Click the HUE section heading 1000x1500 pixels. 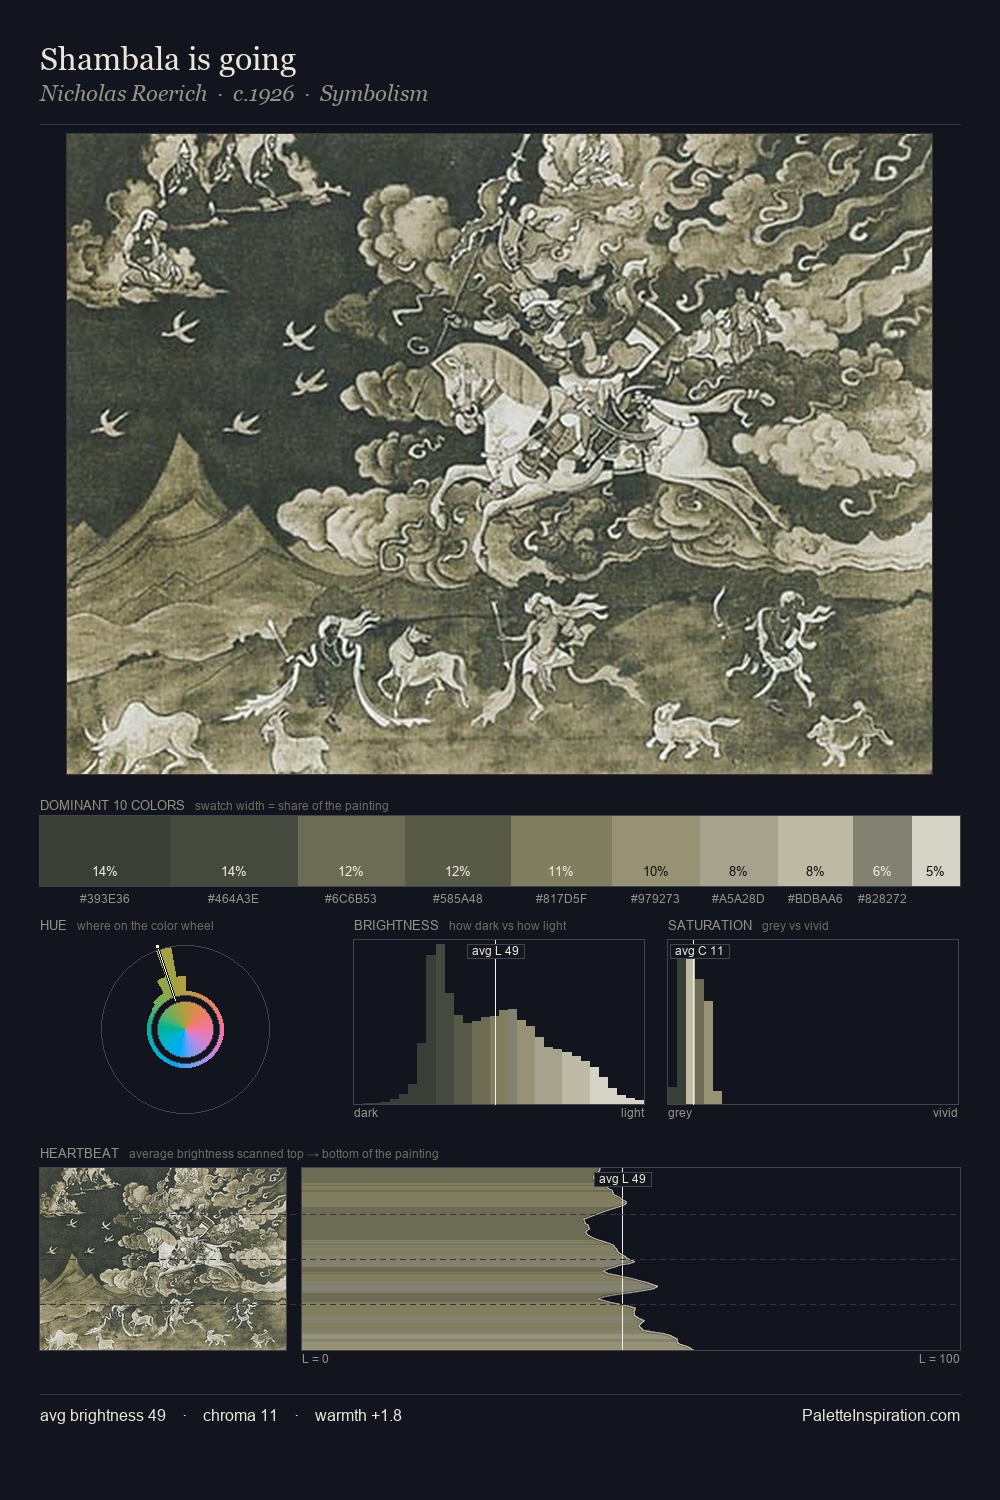tap(53, 925)
